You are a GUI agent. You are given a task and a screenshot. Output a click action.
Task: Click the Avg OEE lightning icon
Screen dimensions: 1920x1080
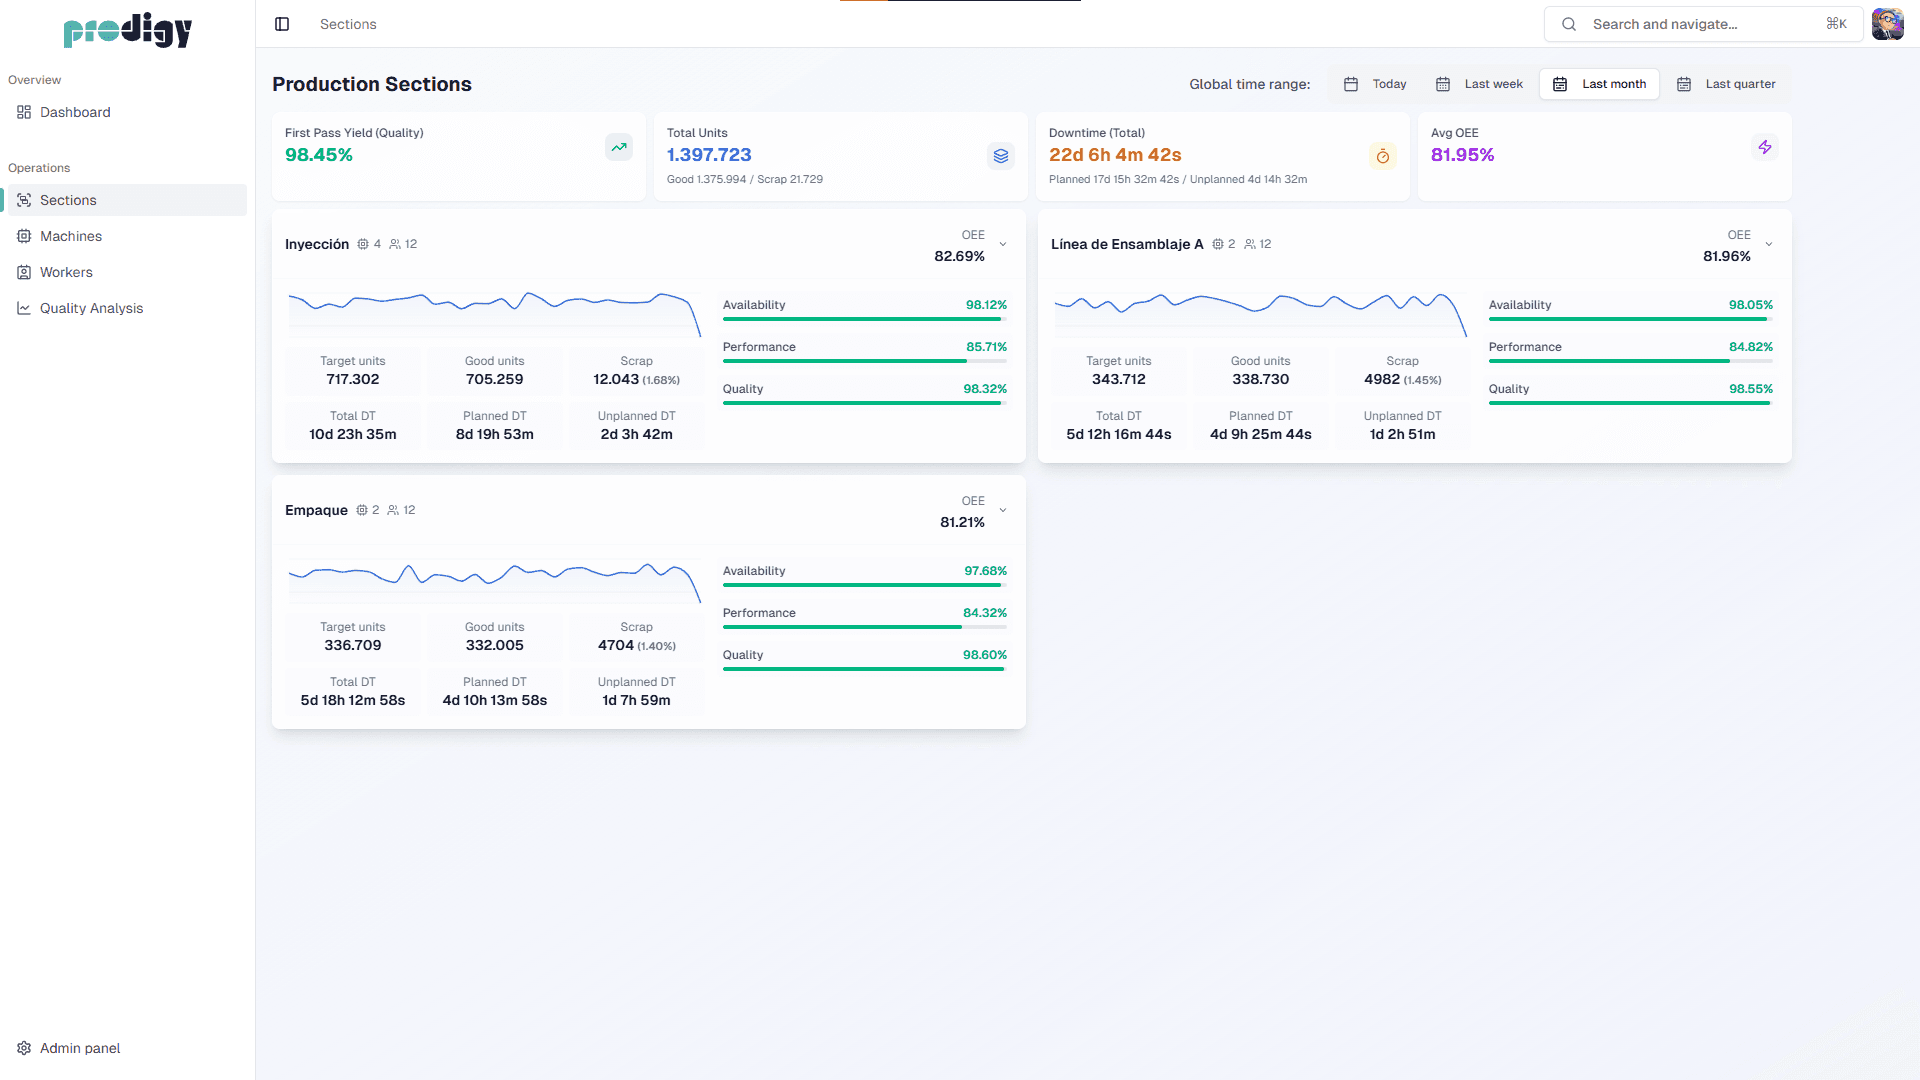(x=1764, y=147)
